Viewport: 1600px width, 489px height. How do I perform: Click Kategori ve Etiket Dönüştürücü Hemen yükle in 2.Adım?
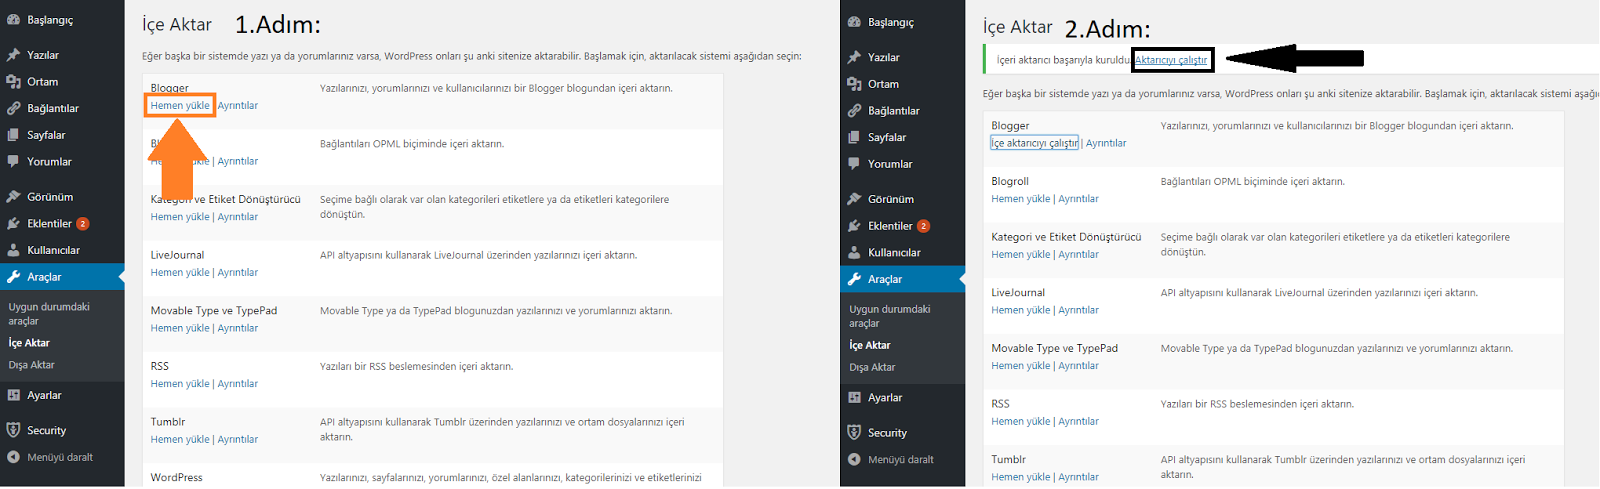pos(1021,254)
